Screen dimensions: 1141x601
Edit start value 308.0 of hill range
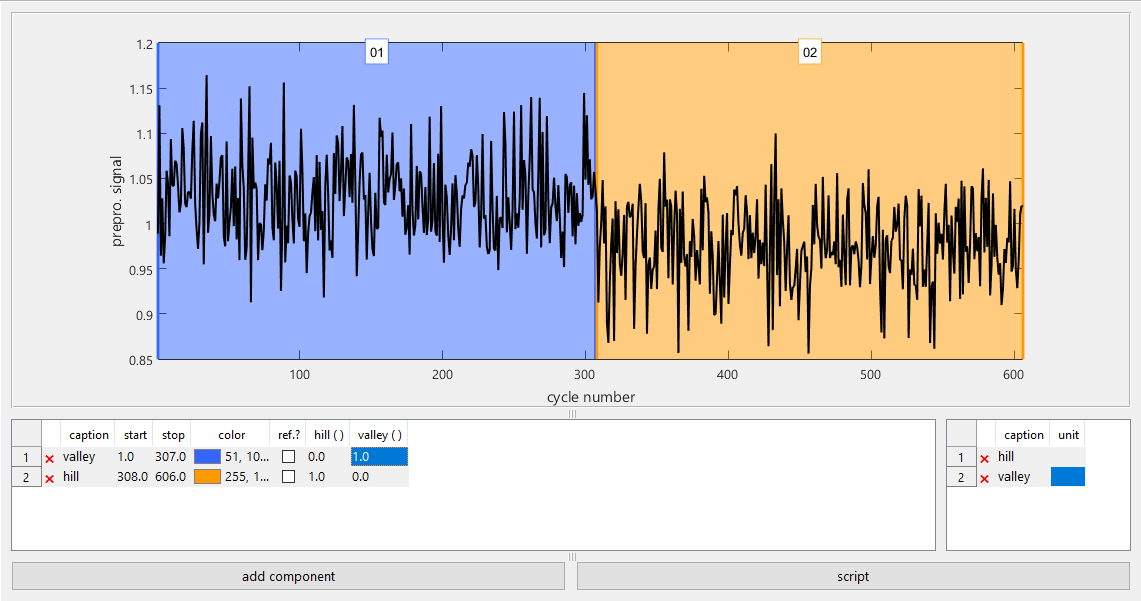point(132,477)
